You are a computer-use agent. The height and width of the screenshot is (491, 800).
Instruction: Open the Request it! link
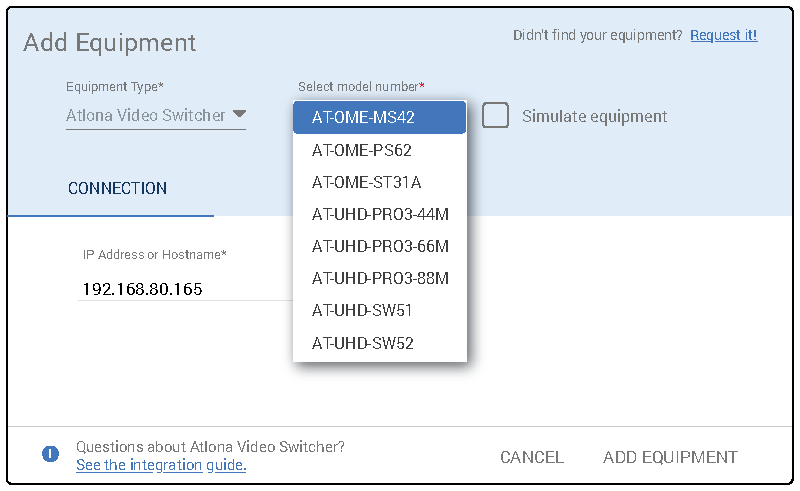(x=723, y=35)
